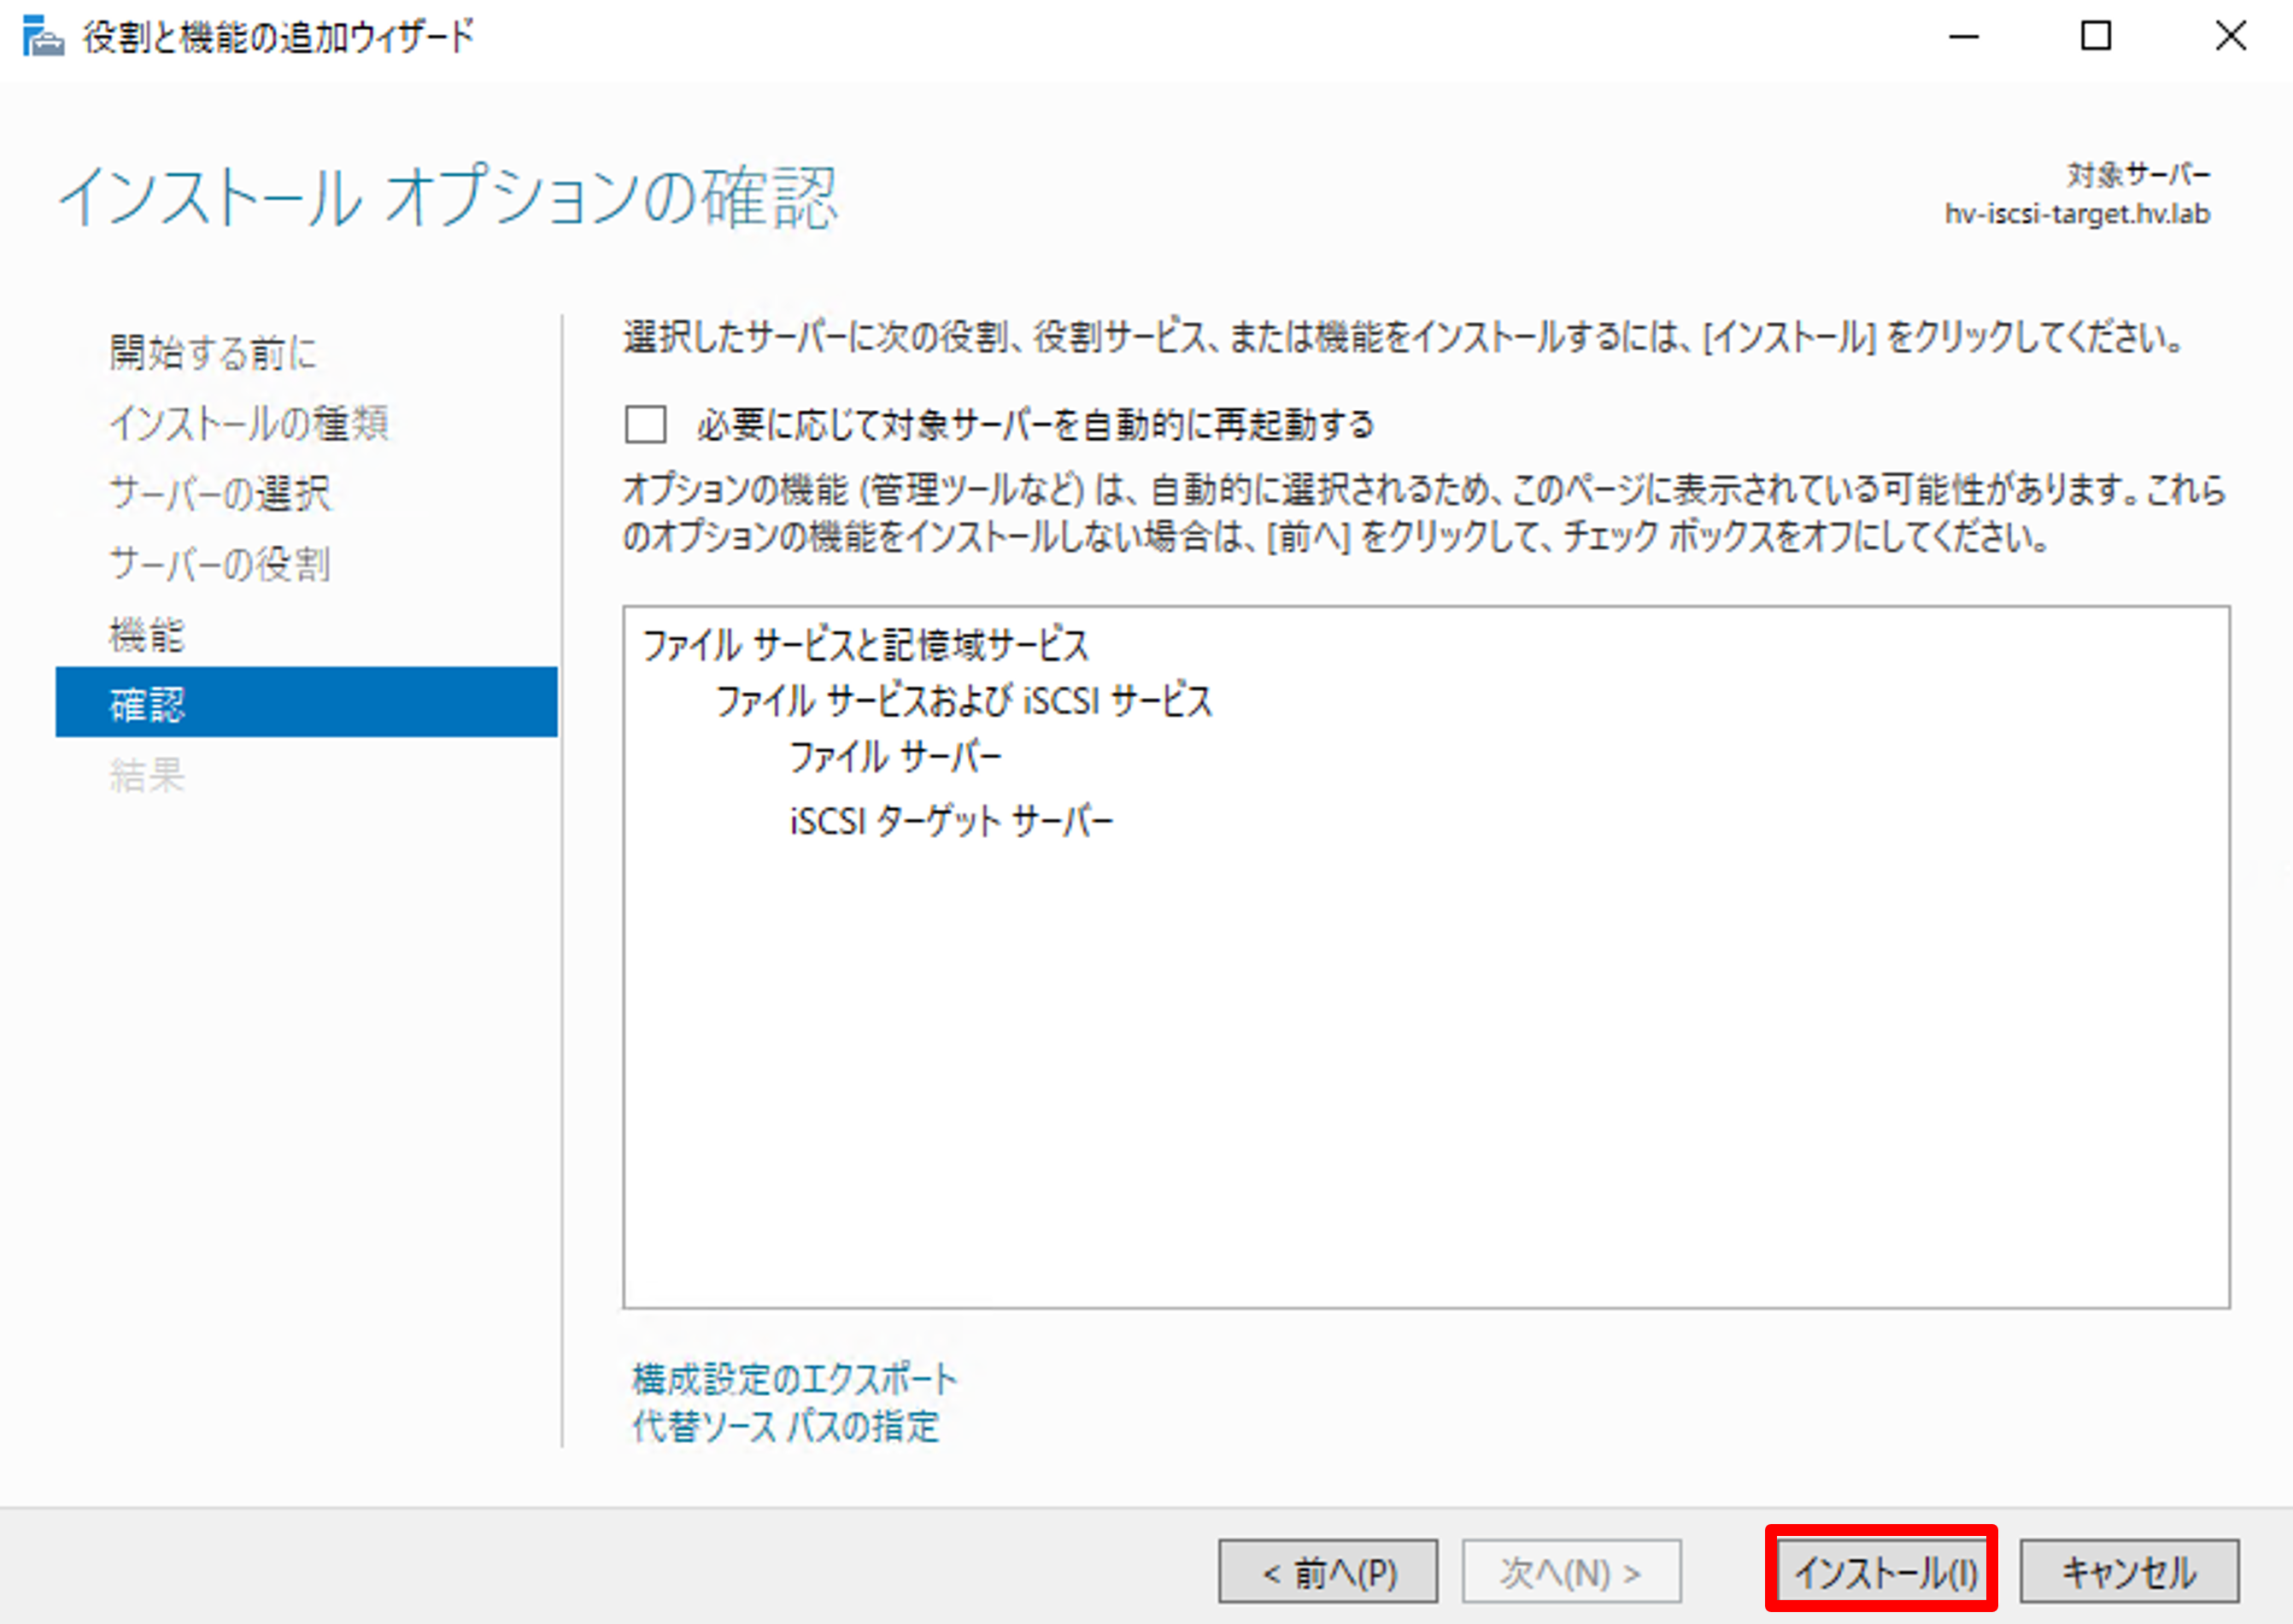This screenshot has height=1624, width=2293.
Task: Click the wizard icon in title bar
Action: (x=43, y=37)
